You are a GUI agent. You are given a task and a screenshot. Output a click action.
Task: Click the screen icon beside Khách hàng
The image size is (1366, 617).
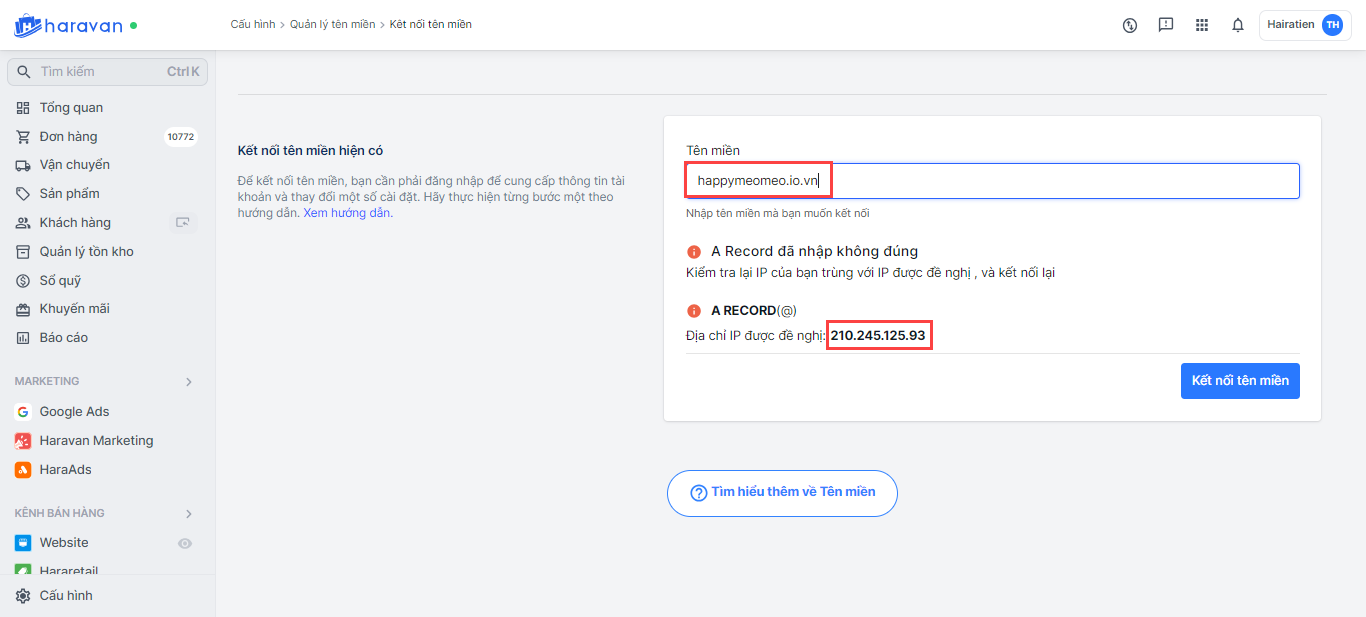183,223
